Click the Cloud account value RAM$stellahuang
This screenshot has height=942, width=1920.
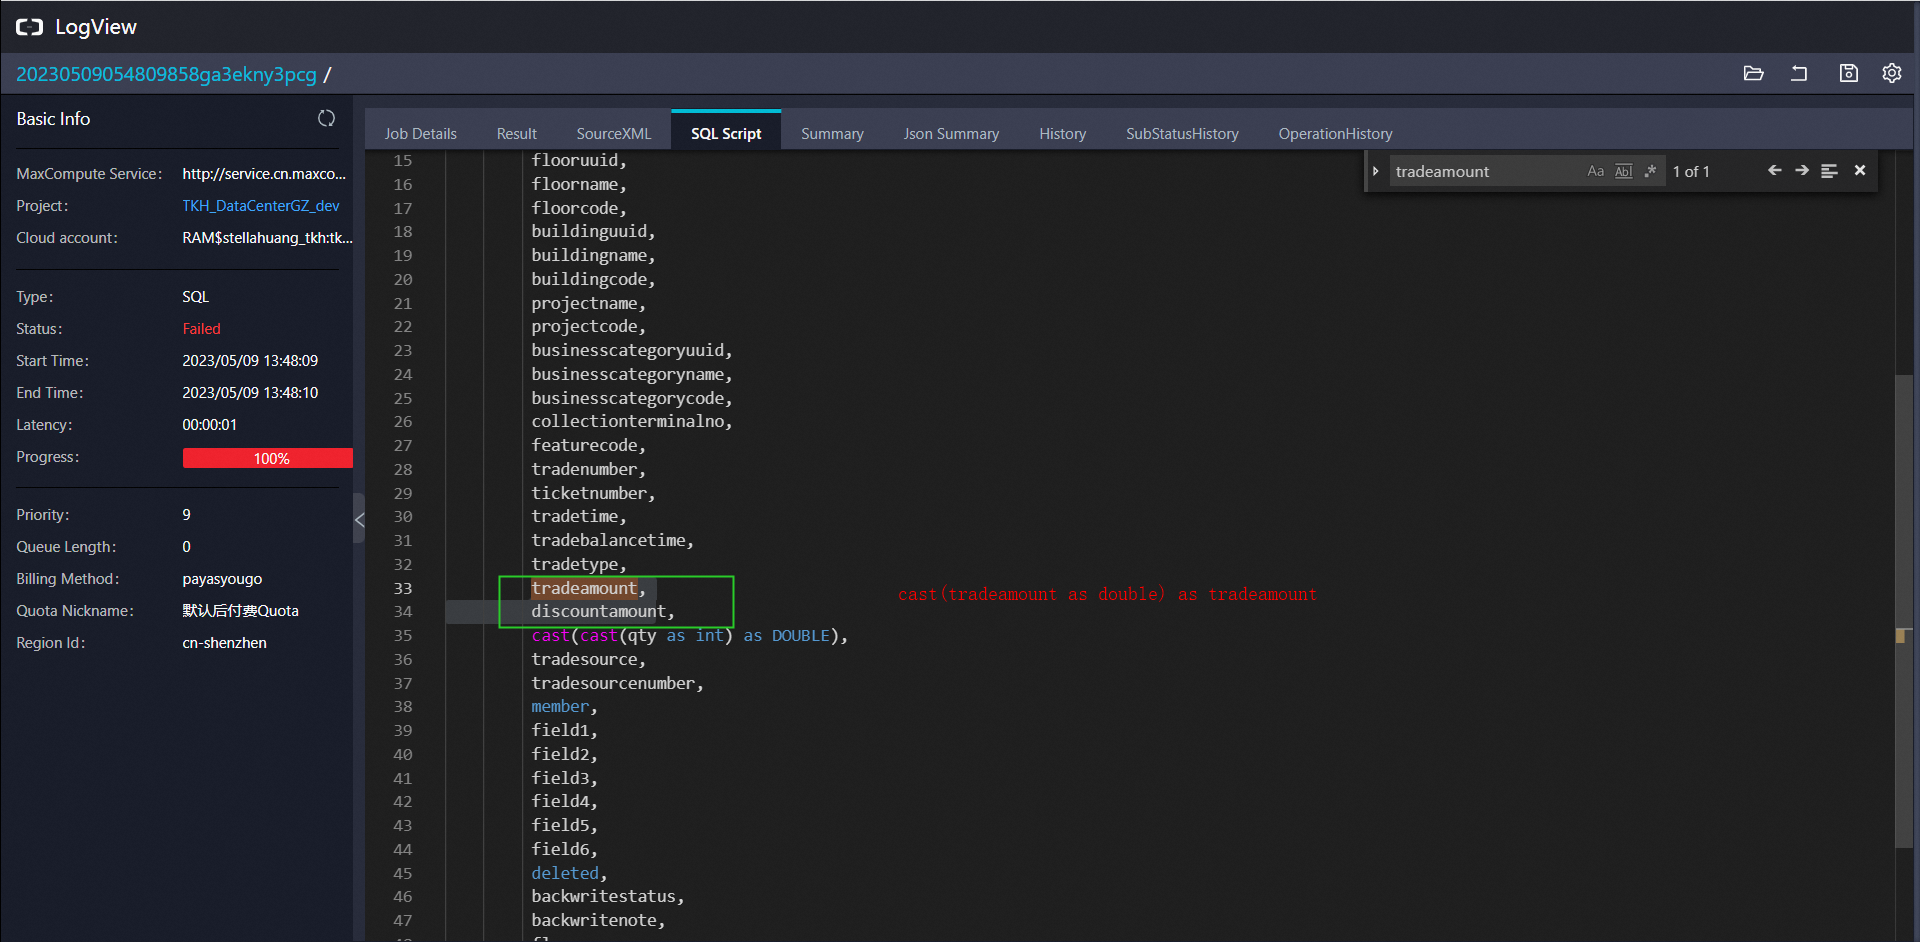[267, 237]
